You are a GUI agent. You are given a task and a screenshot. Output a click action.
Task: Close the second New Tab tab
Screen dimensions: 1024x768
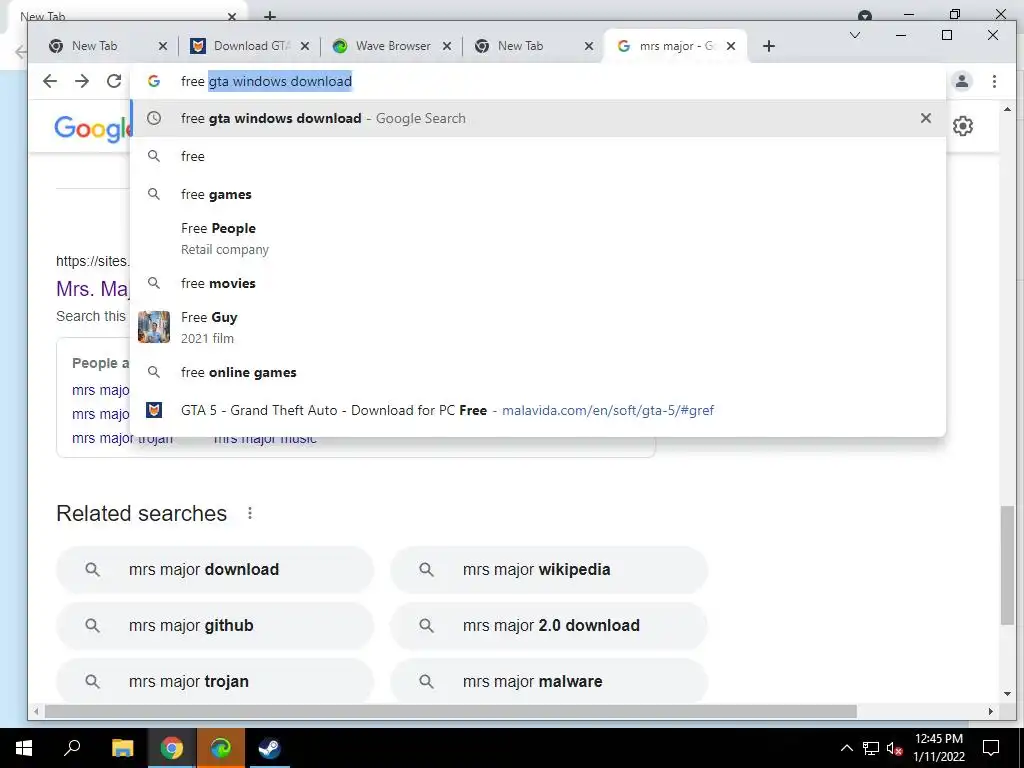[x=589, y=46]
